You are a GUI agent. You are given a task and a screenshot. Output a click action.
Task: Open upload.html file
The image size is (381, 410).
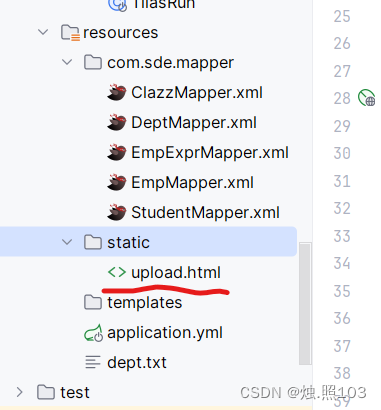click(x=176, y=273)
